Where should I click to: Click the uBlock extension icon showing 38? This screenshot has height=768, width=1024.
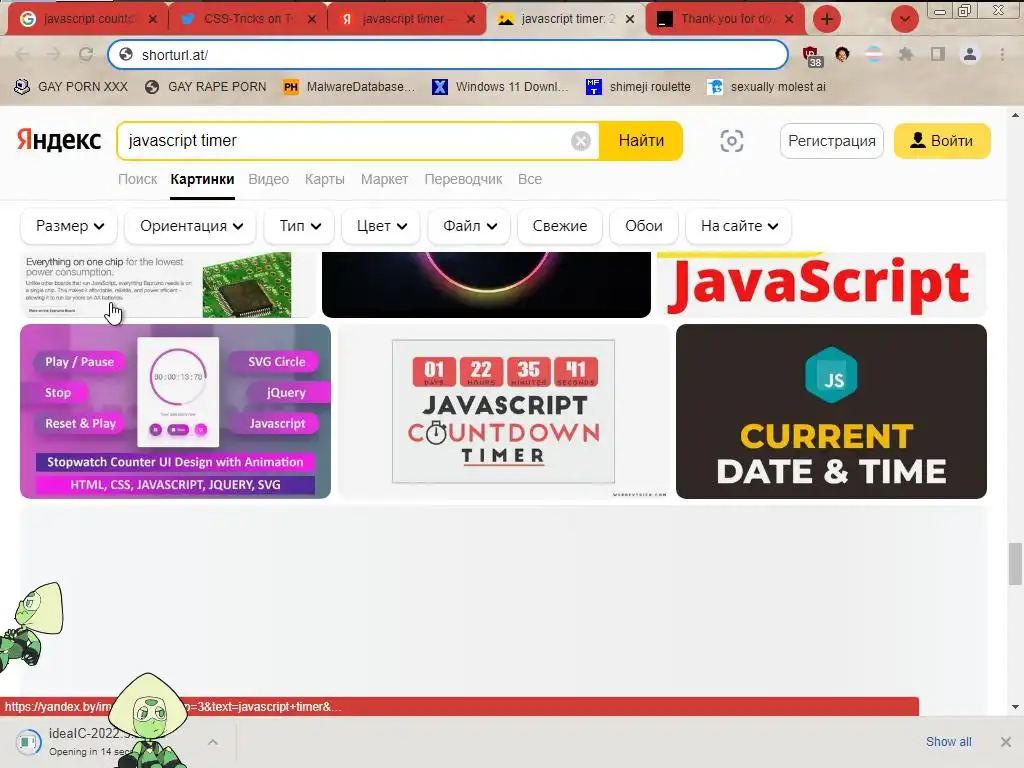tap(811, 56)
